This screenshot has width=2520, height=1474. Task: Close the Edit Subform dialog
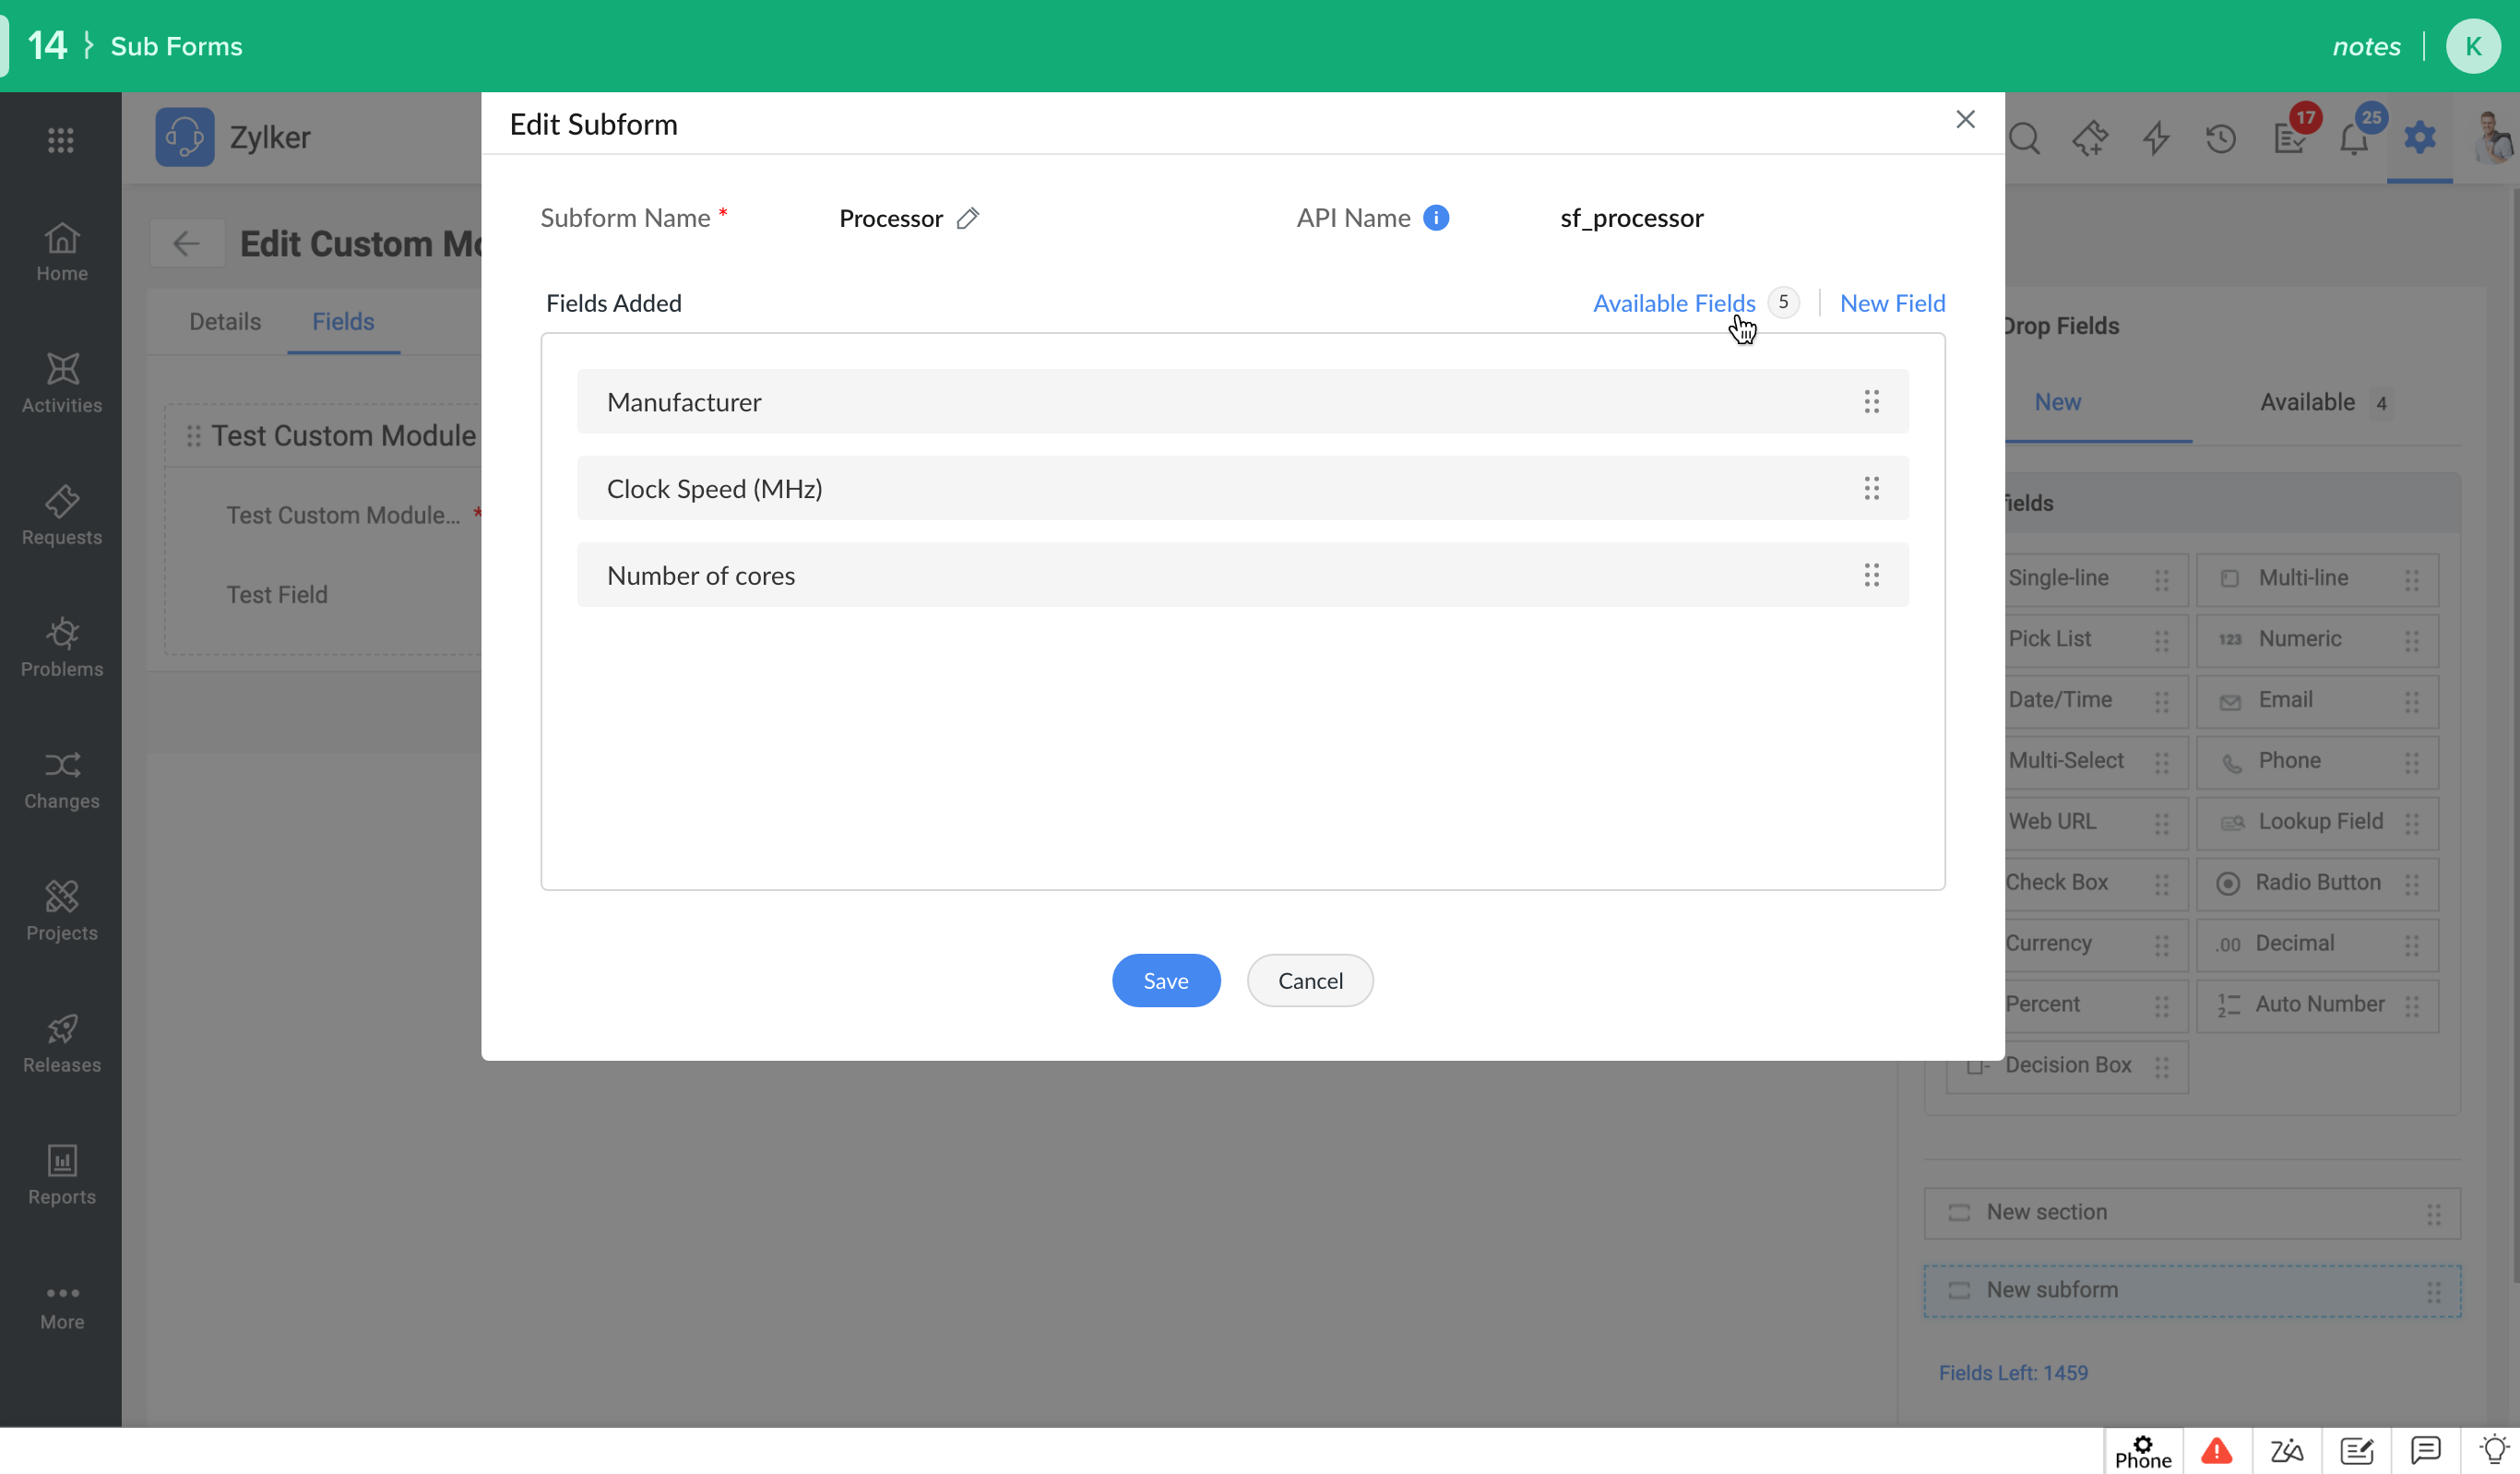point(1964,120)
